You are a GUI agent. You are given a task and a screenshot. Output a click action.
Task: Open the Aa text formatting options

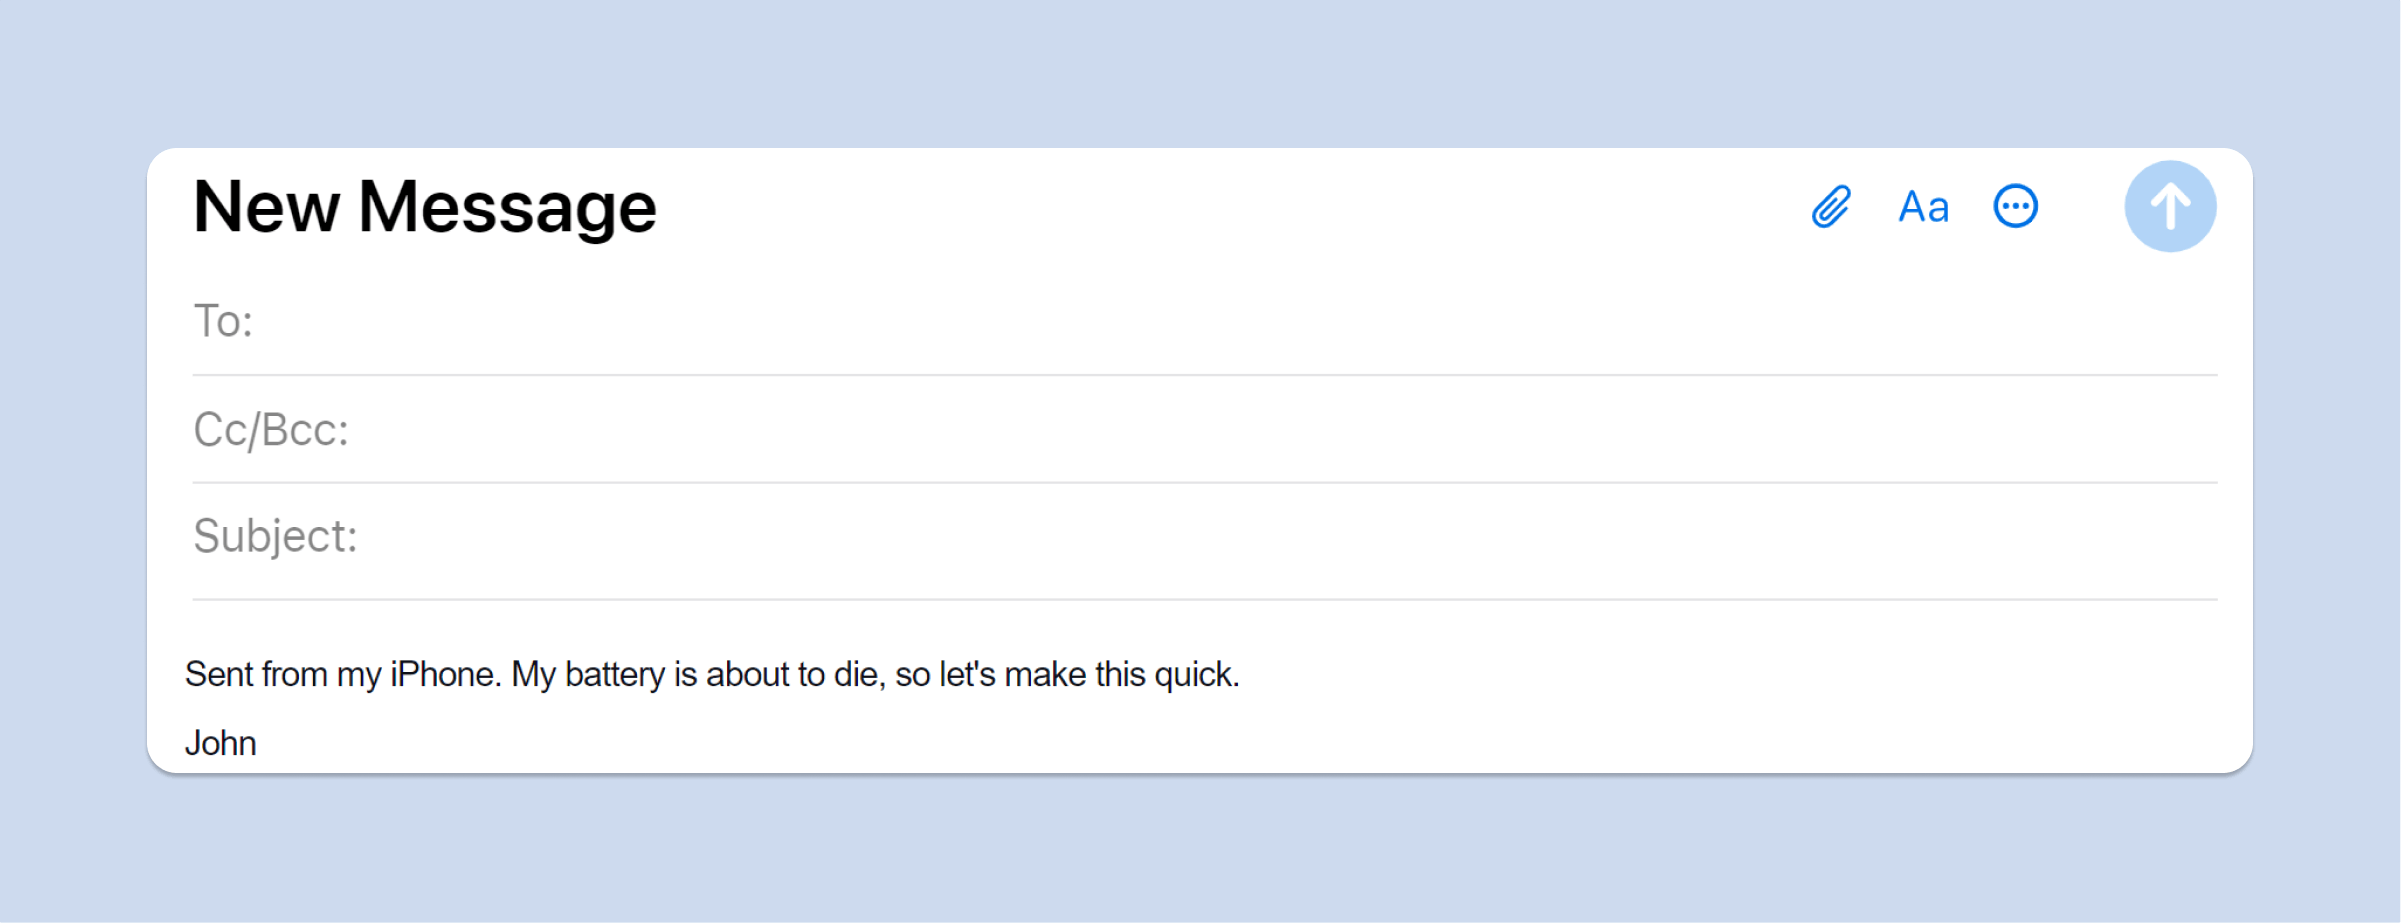(1923, 207)
